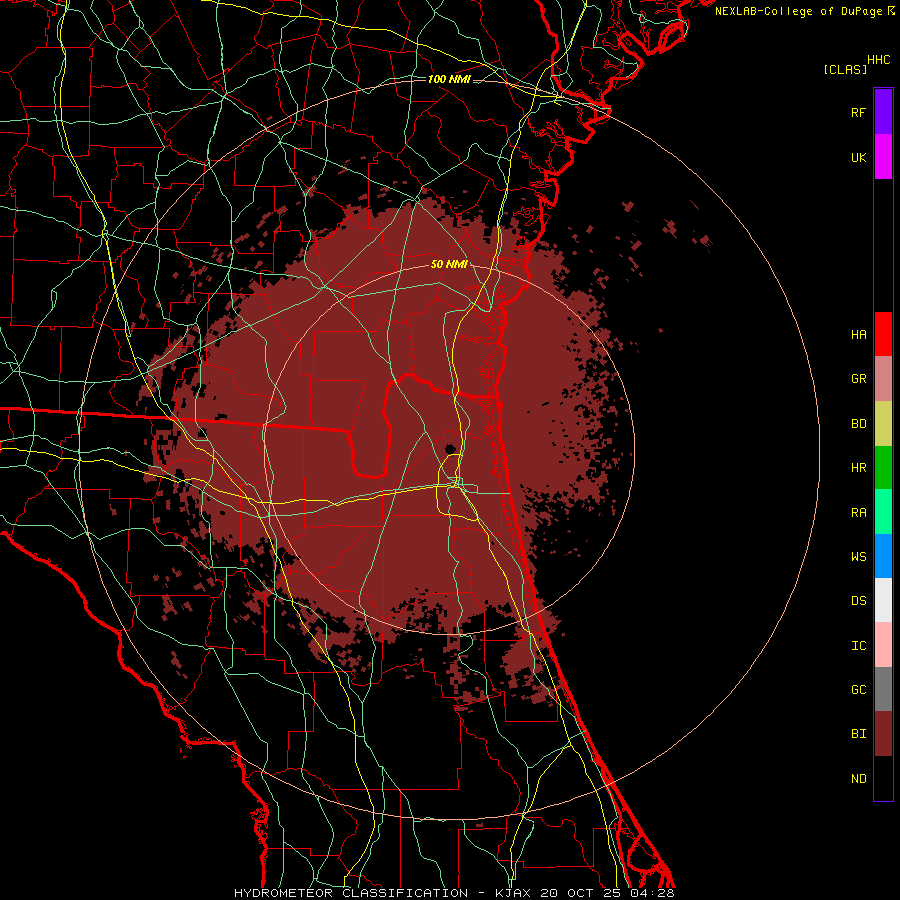The width and height of the screenshot is (900, 900).
Task: Click the HHC product code label
Action: (x=878, y=60)
